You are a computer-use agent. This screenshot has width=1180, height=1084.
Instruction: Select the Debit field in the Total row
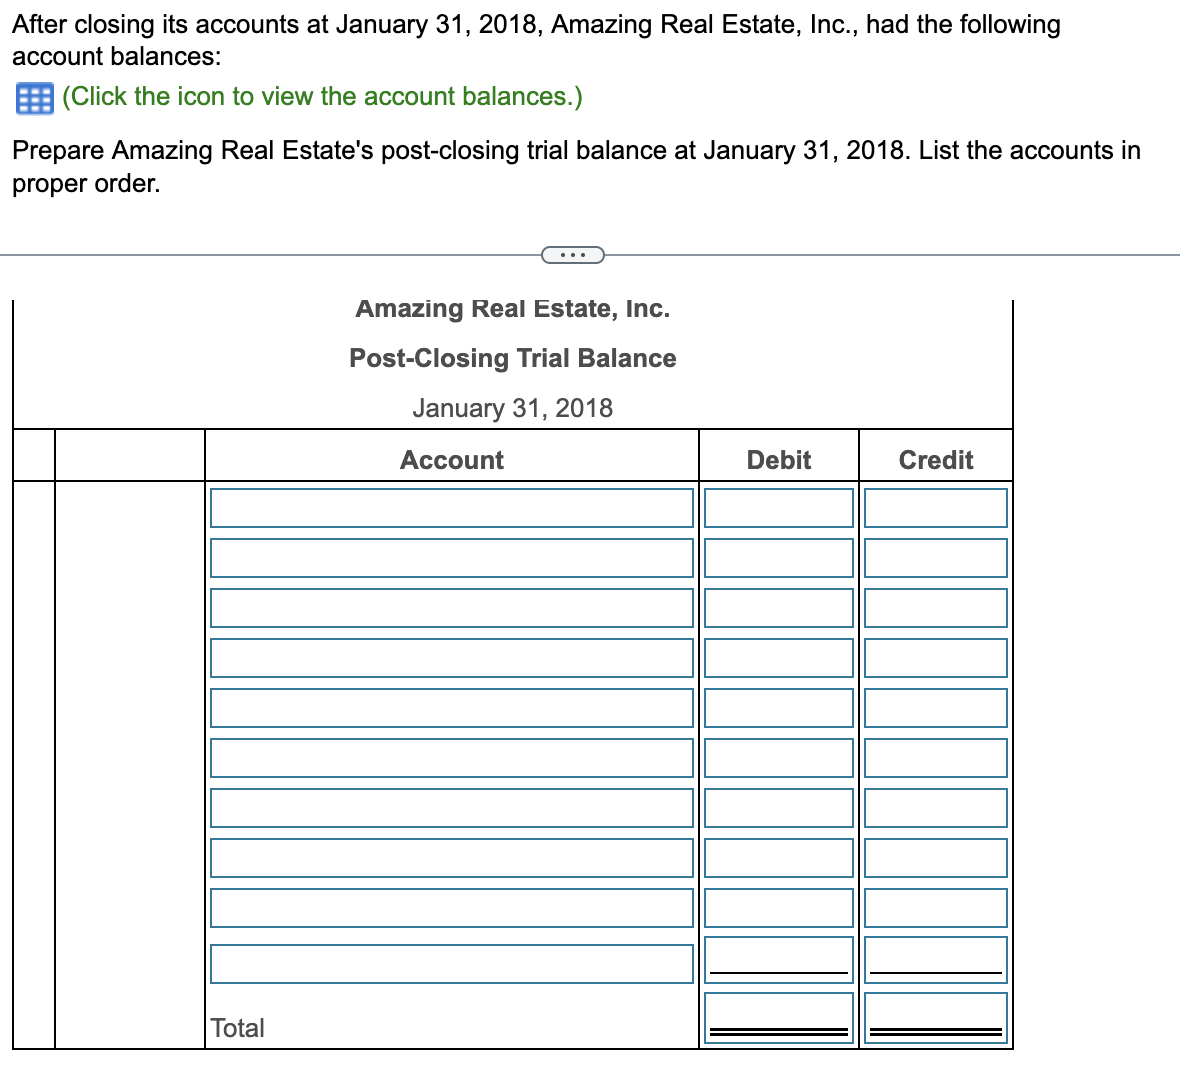click(x=778, y=1015)
